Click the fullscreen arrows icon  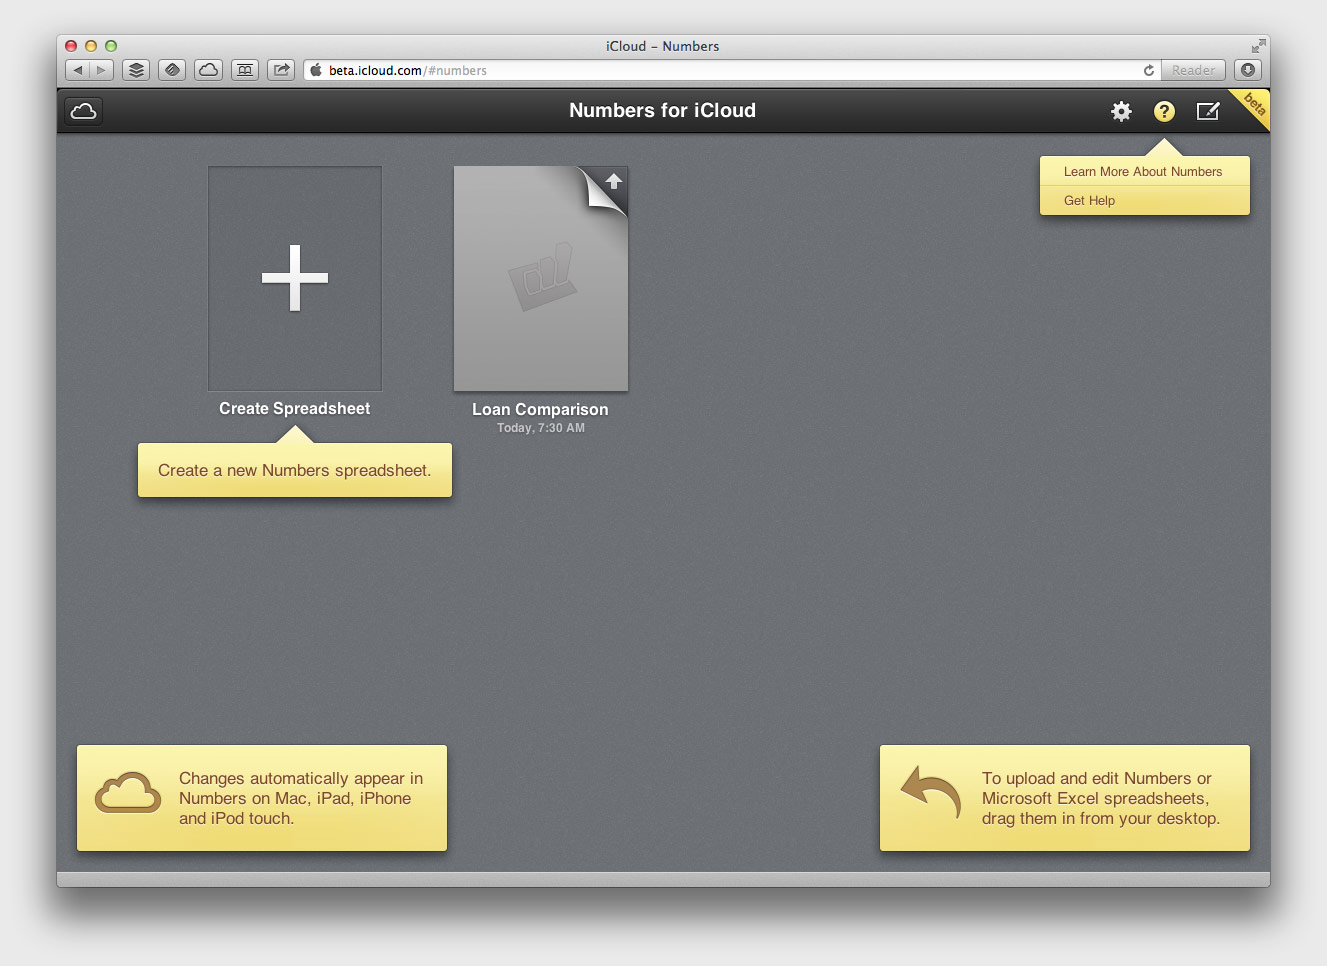[x=1258, y=46]
